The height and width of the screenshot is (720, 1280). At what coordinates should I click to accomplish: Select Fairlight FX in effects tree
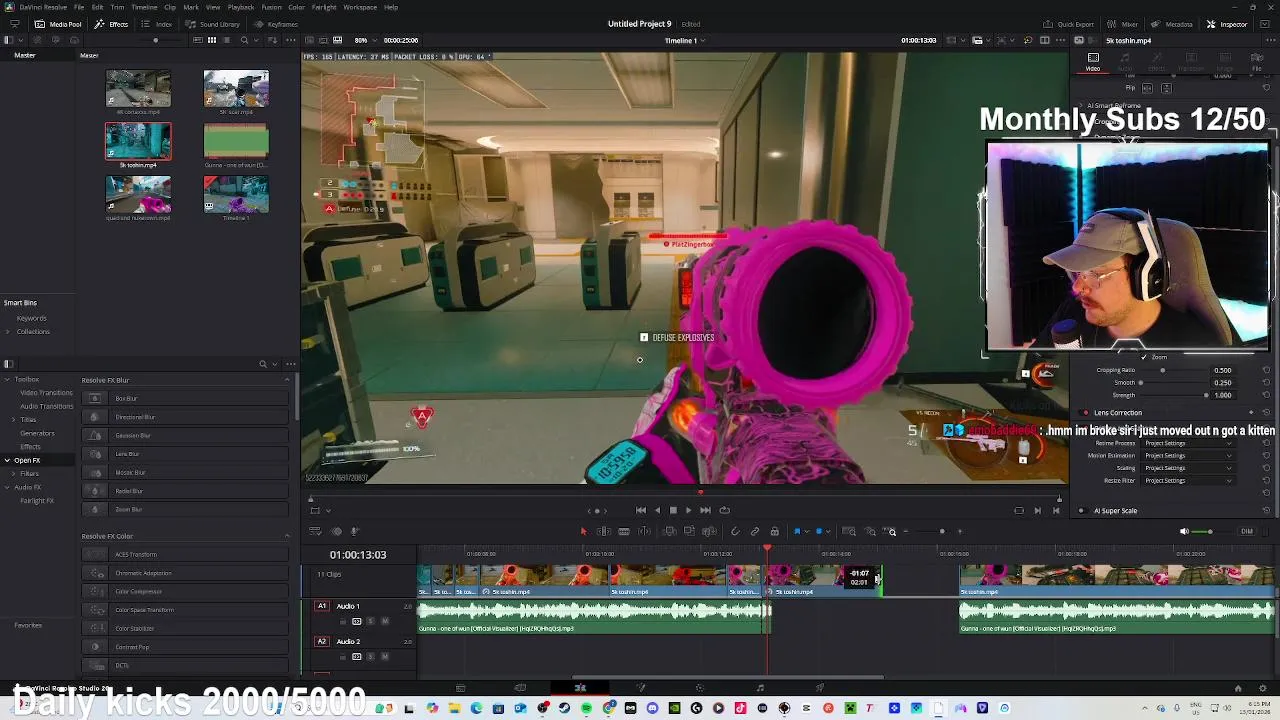coord(36,500)
